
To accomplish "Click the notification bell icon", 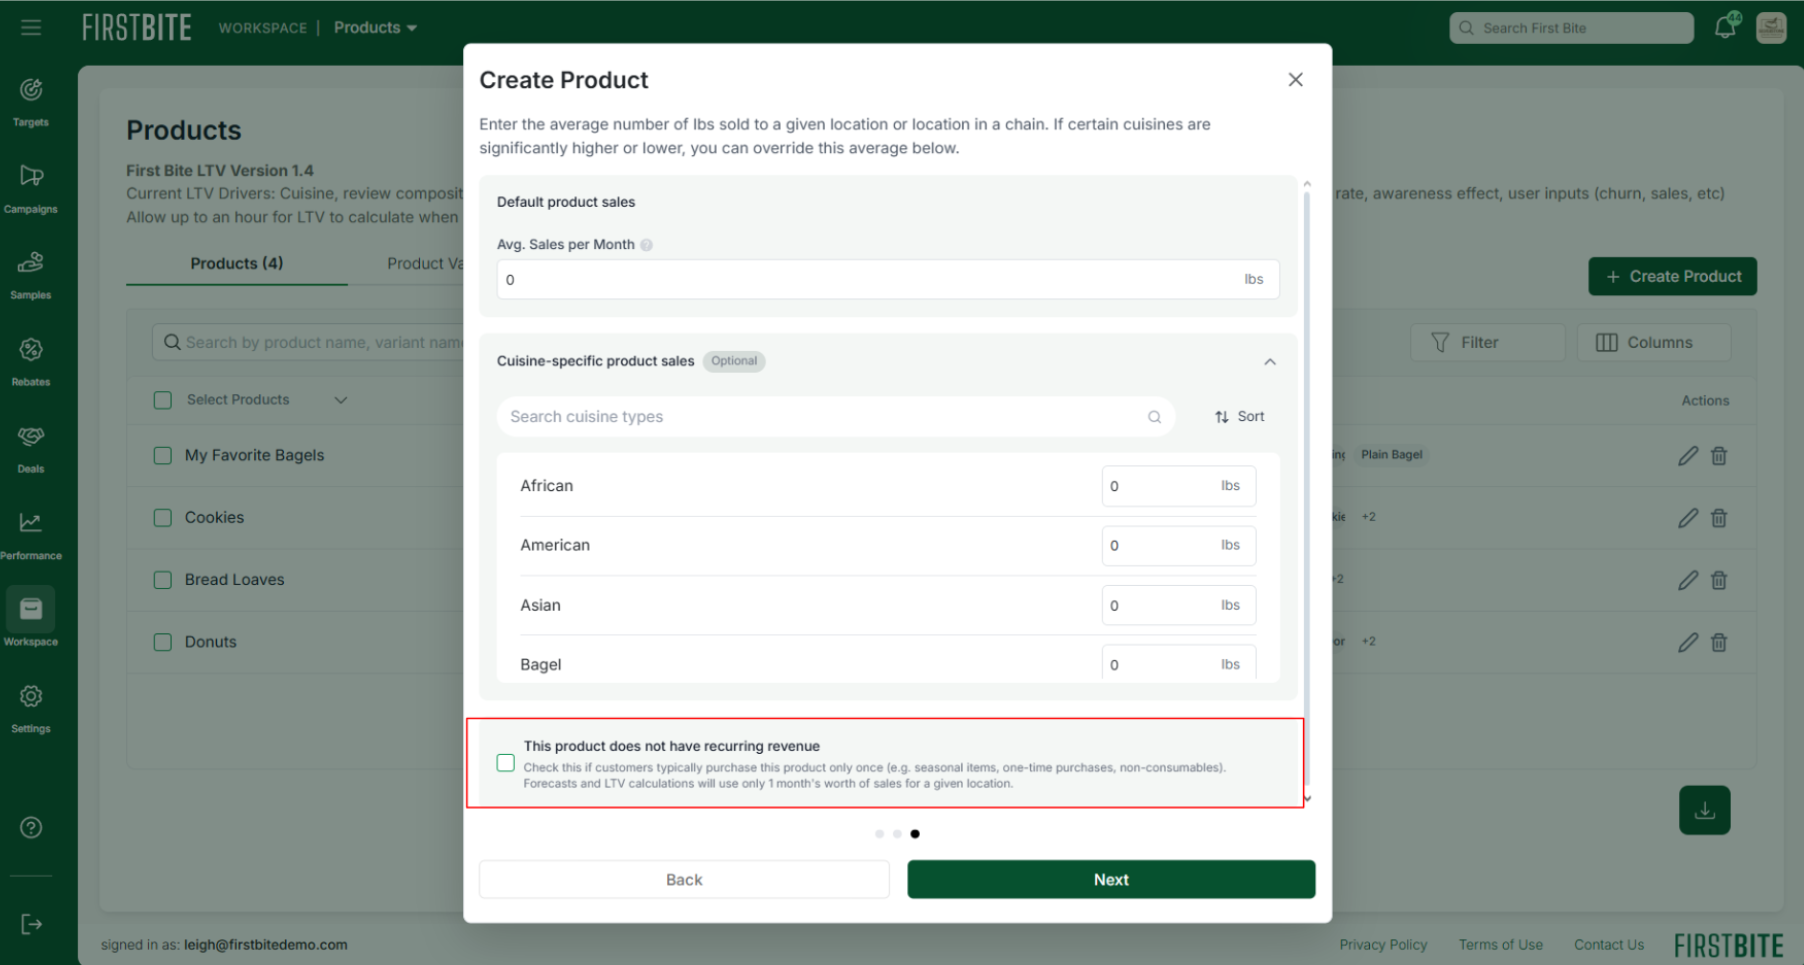I will click(x=1725, y=27).
